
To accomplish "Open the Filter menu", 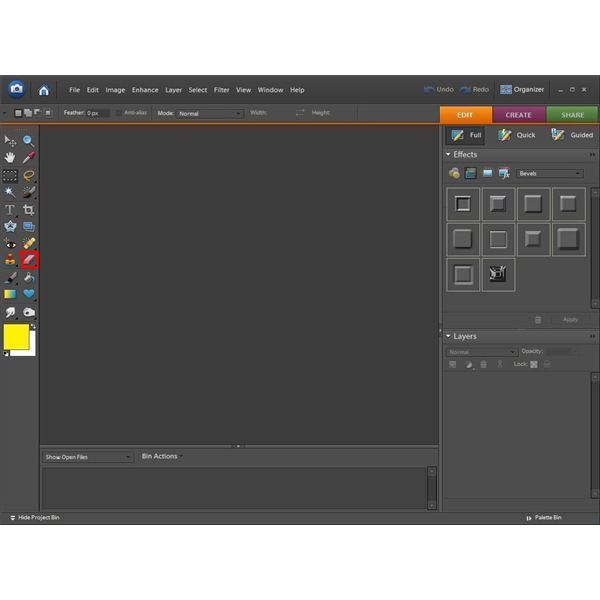I will (221, 90).
